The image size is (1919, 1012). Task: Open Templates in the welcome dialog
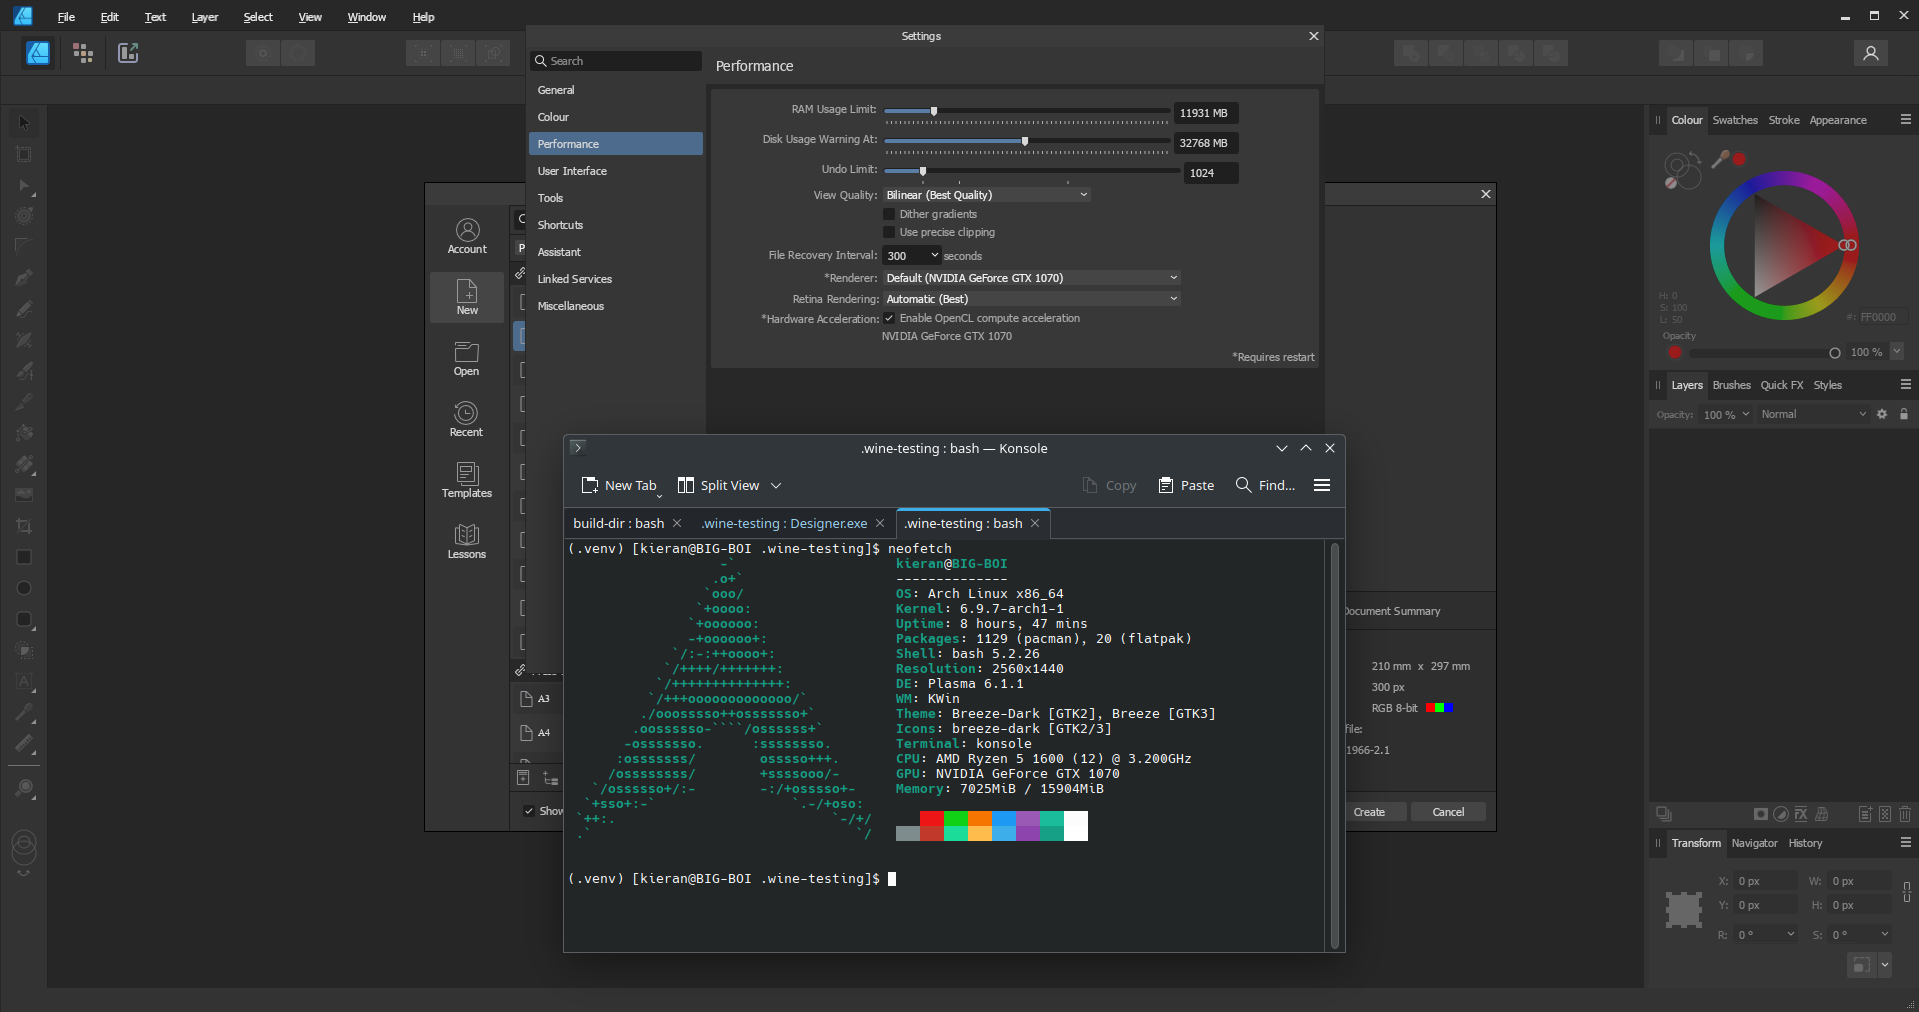click(467, 480)
